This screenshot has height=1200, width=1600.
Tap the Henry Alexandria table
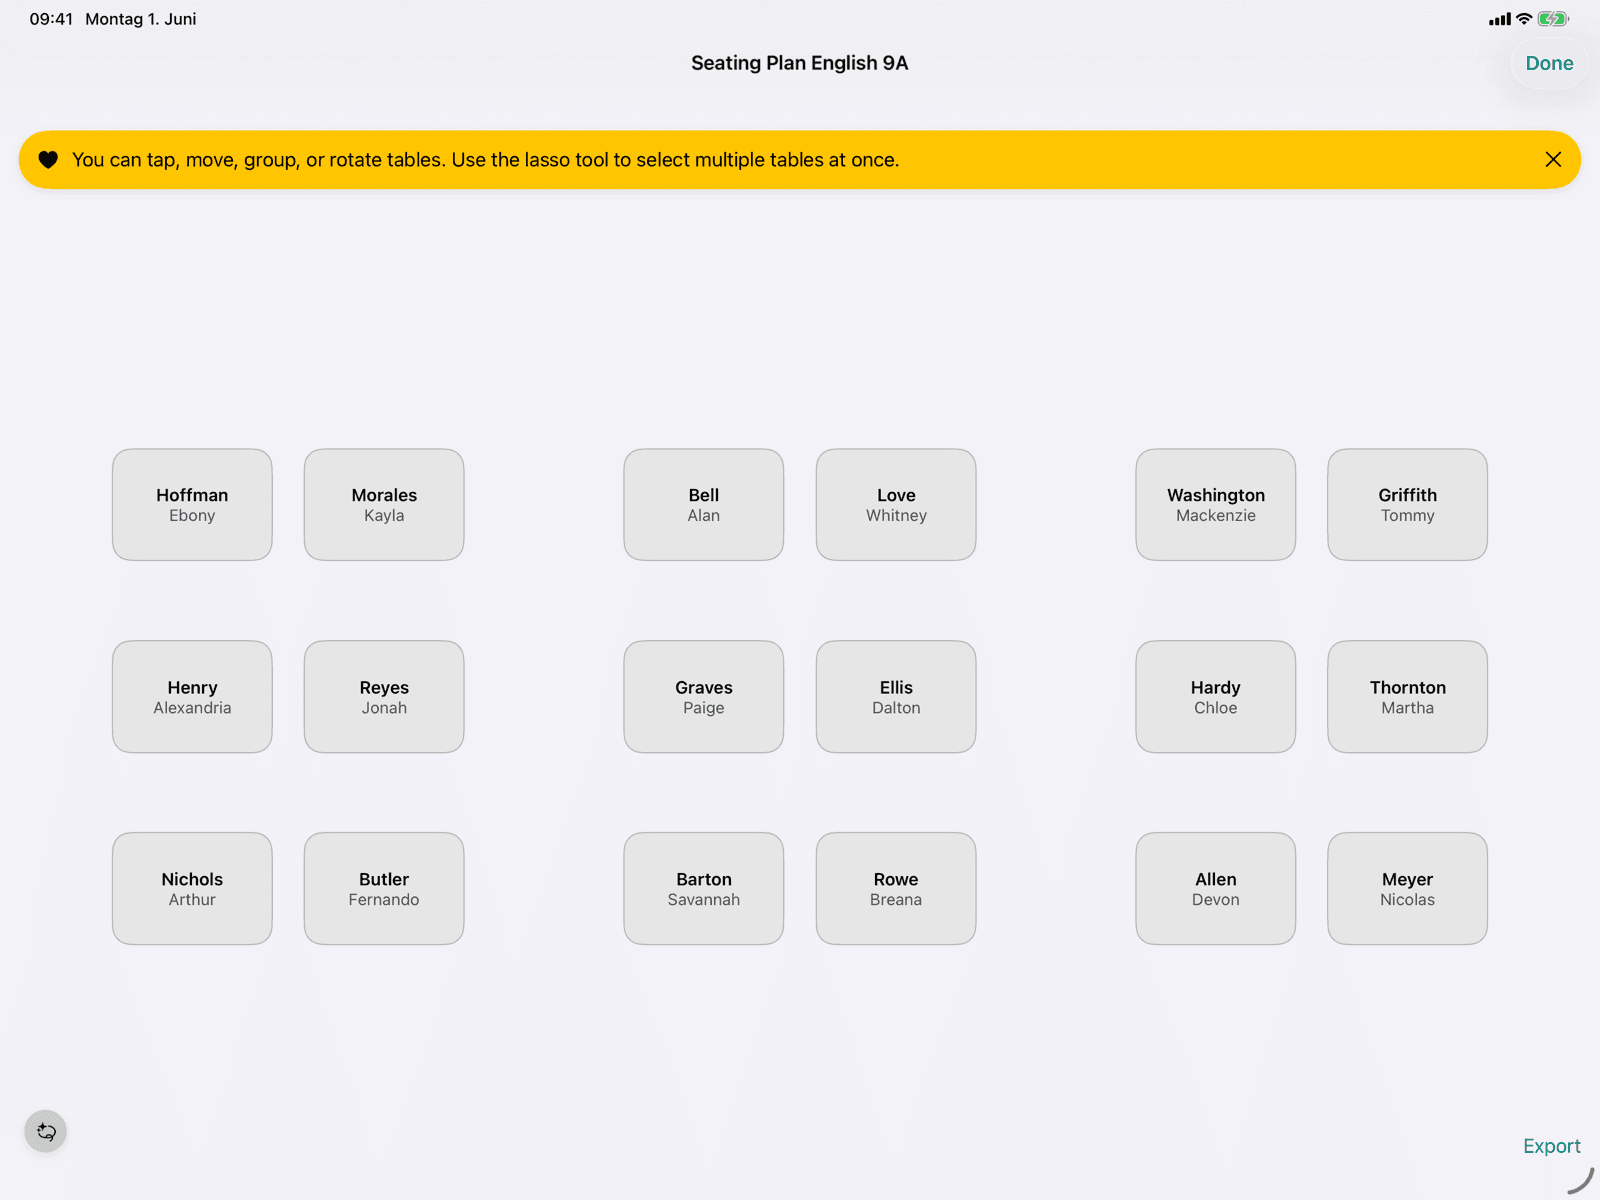192,697
